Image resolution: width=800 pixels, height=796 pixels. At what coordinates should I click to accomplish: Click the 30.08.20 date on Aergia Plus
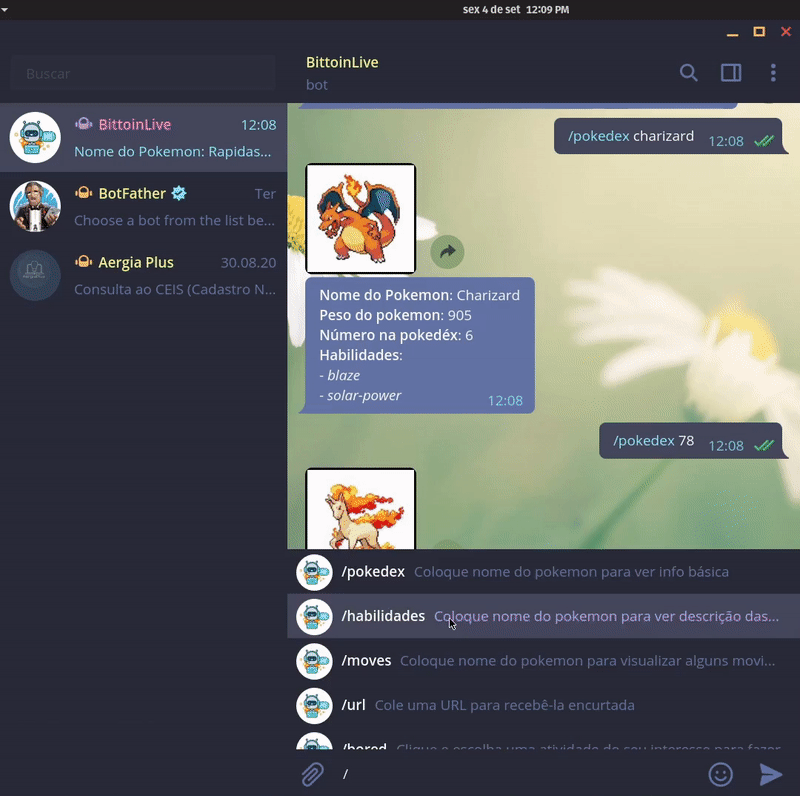[x=248, y=262]
